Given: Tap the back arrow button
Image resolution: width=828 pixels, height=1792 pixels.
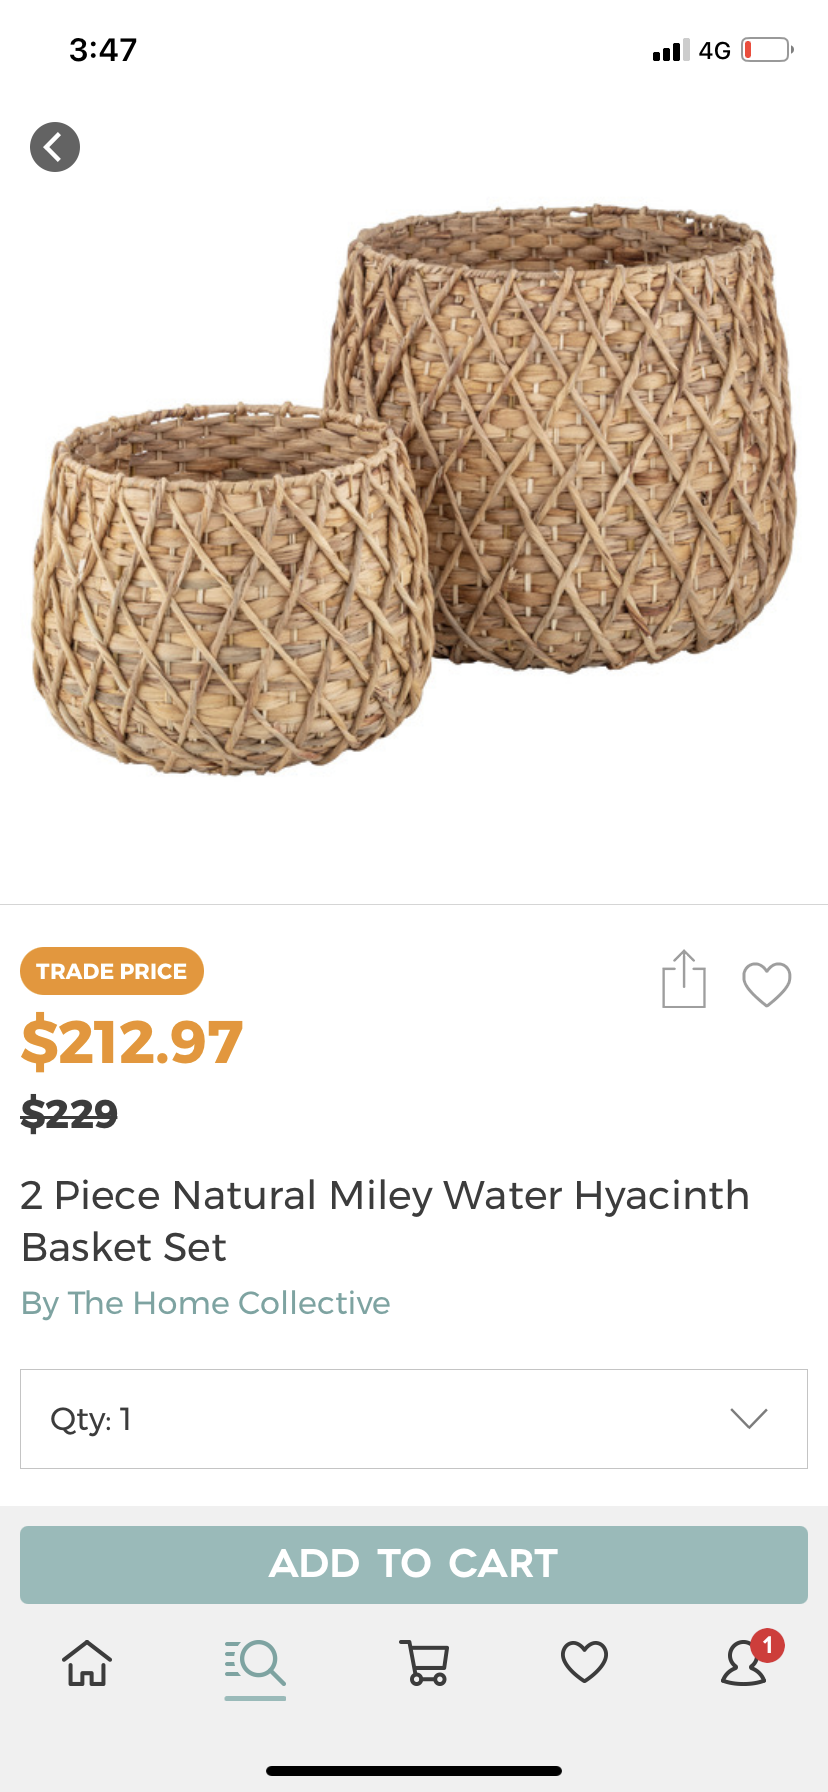Looking at the screenshot, I should coord(55,147).
